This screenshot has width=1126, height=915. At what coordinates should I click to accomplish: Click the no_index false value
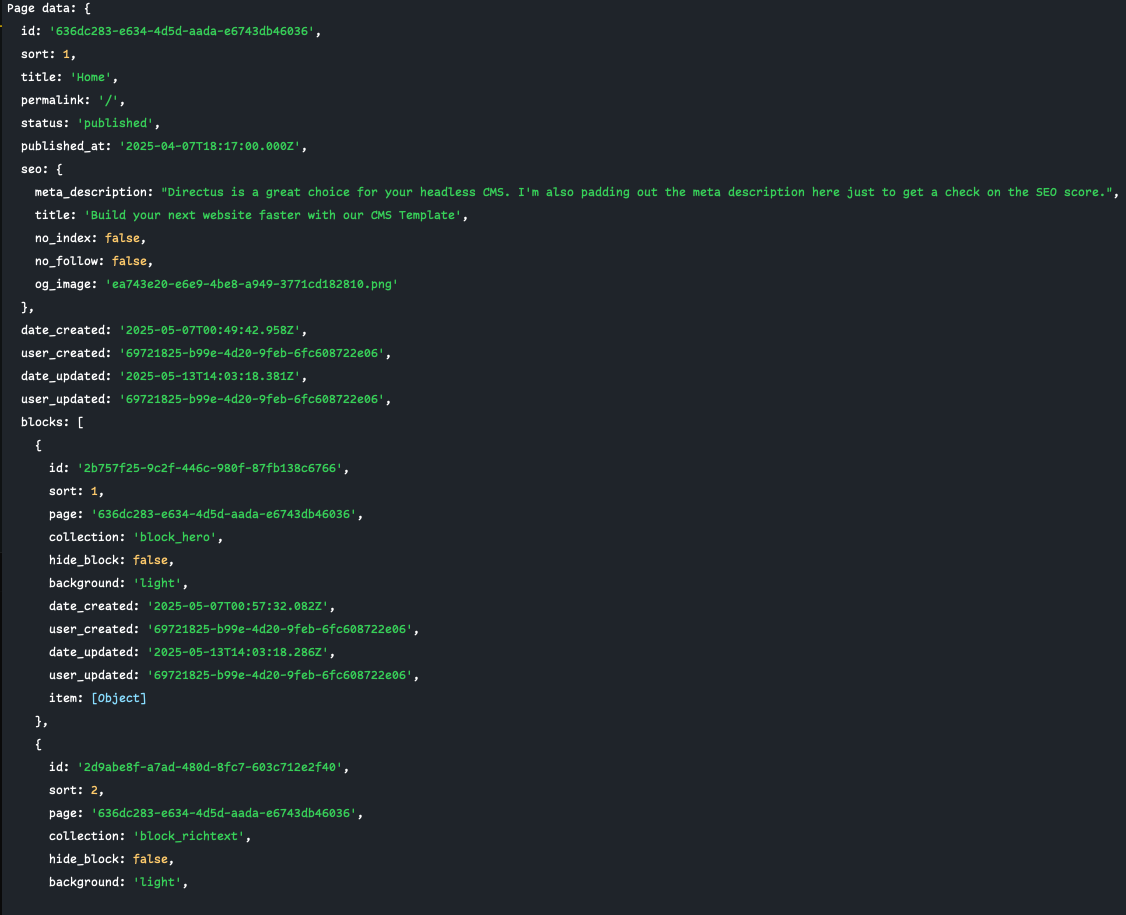[x=124, y=238]
